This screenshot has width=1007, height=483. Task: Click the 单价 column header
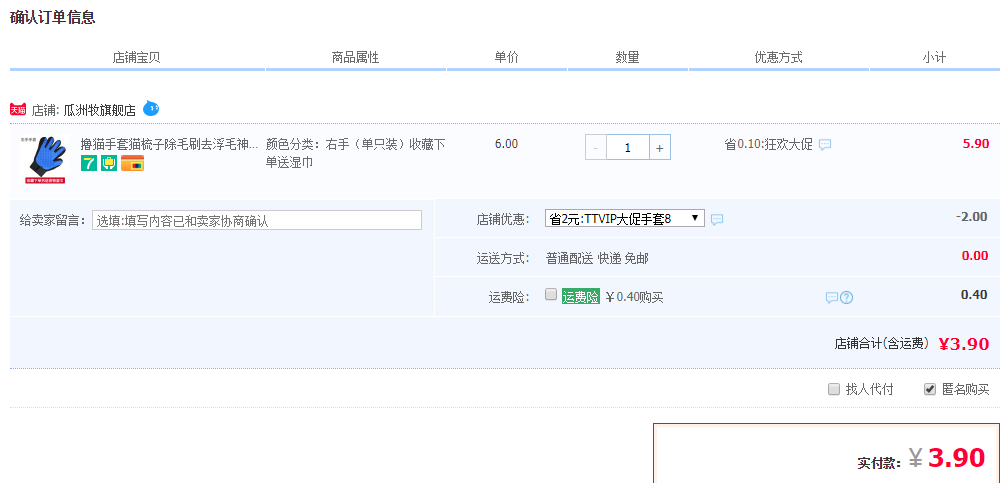coord(506,58)
